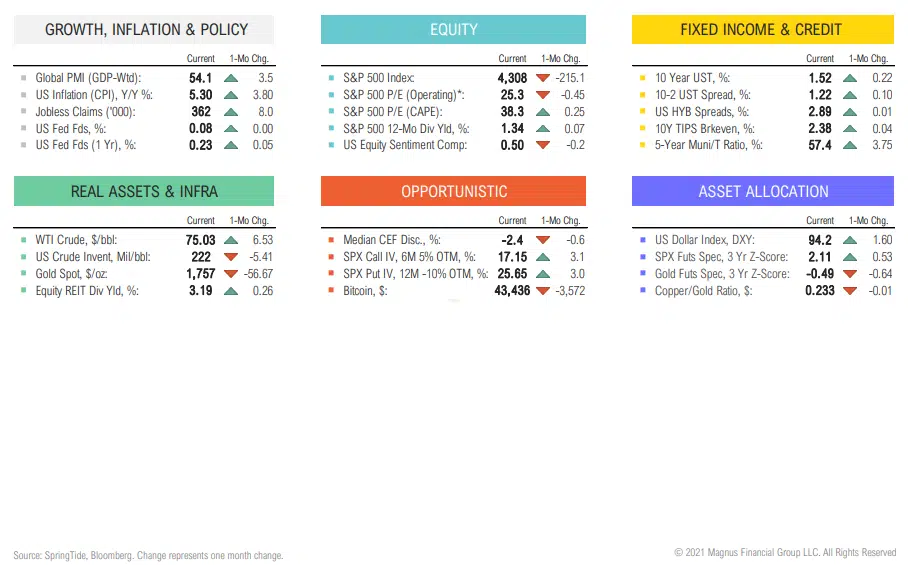Click the Bitcoin current value 43,436
The image size is (908, 565).
click(505, 291)
